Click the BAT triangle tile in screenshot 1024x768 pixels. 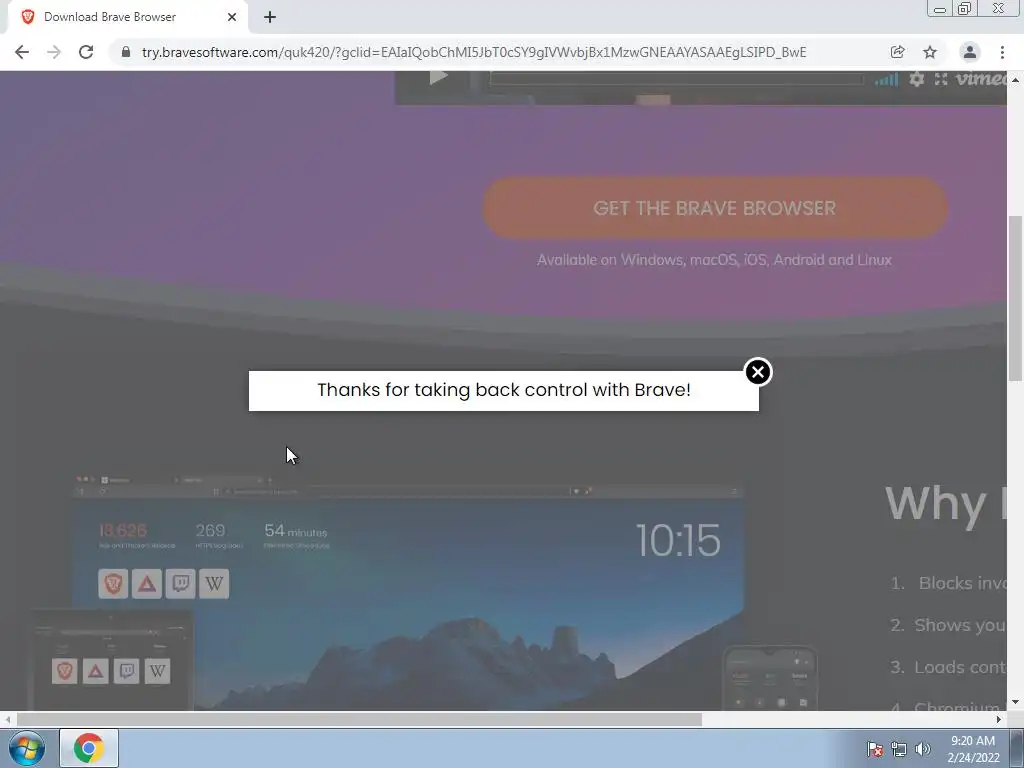coord(147,583)
